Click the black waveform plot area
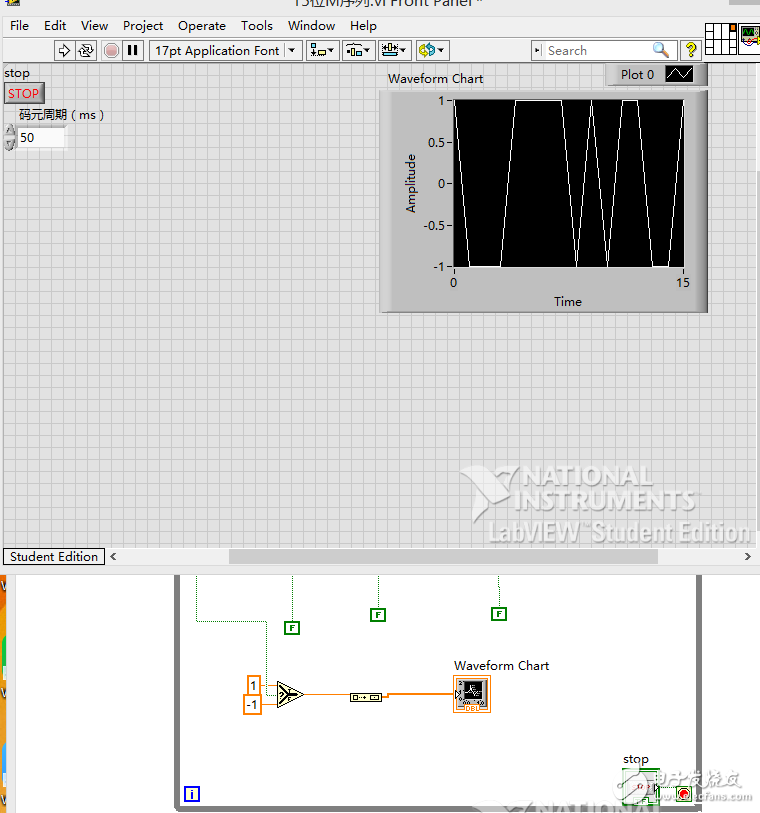 point(569,183)
